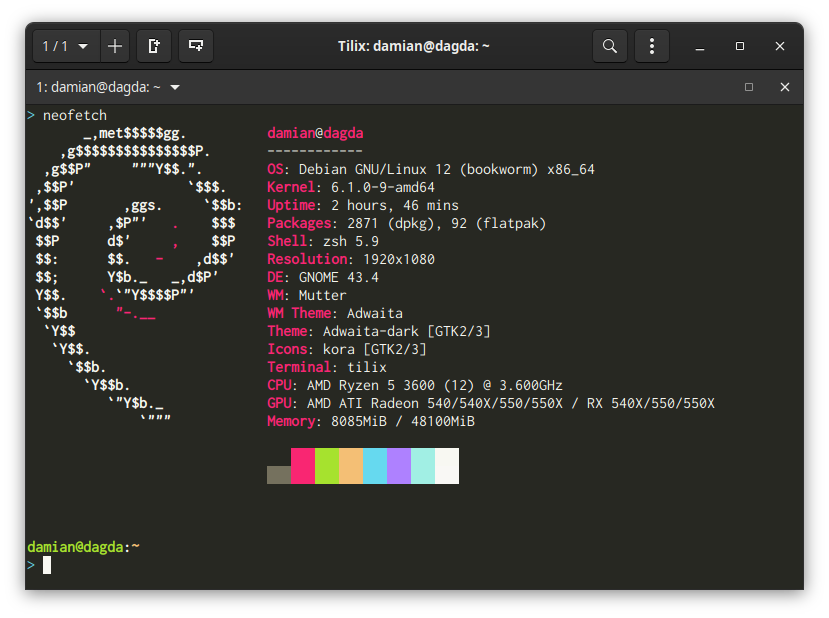Split the terminal downward
Viewport: 829px width, 618px height.
(195, 45)
